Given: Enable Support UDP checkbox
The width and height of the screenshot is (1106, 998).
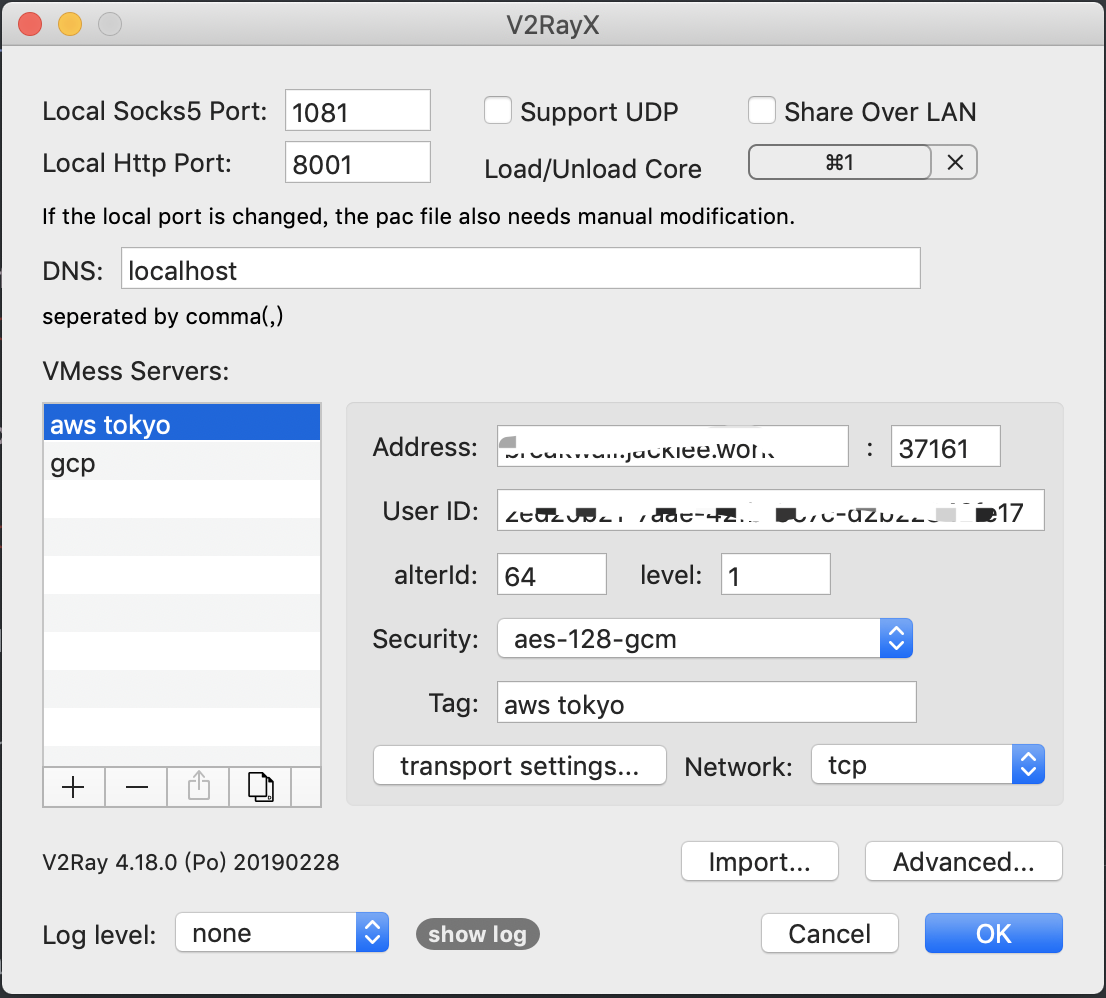Looking at the screenshot, I should pos(498,110).
